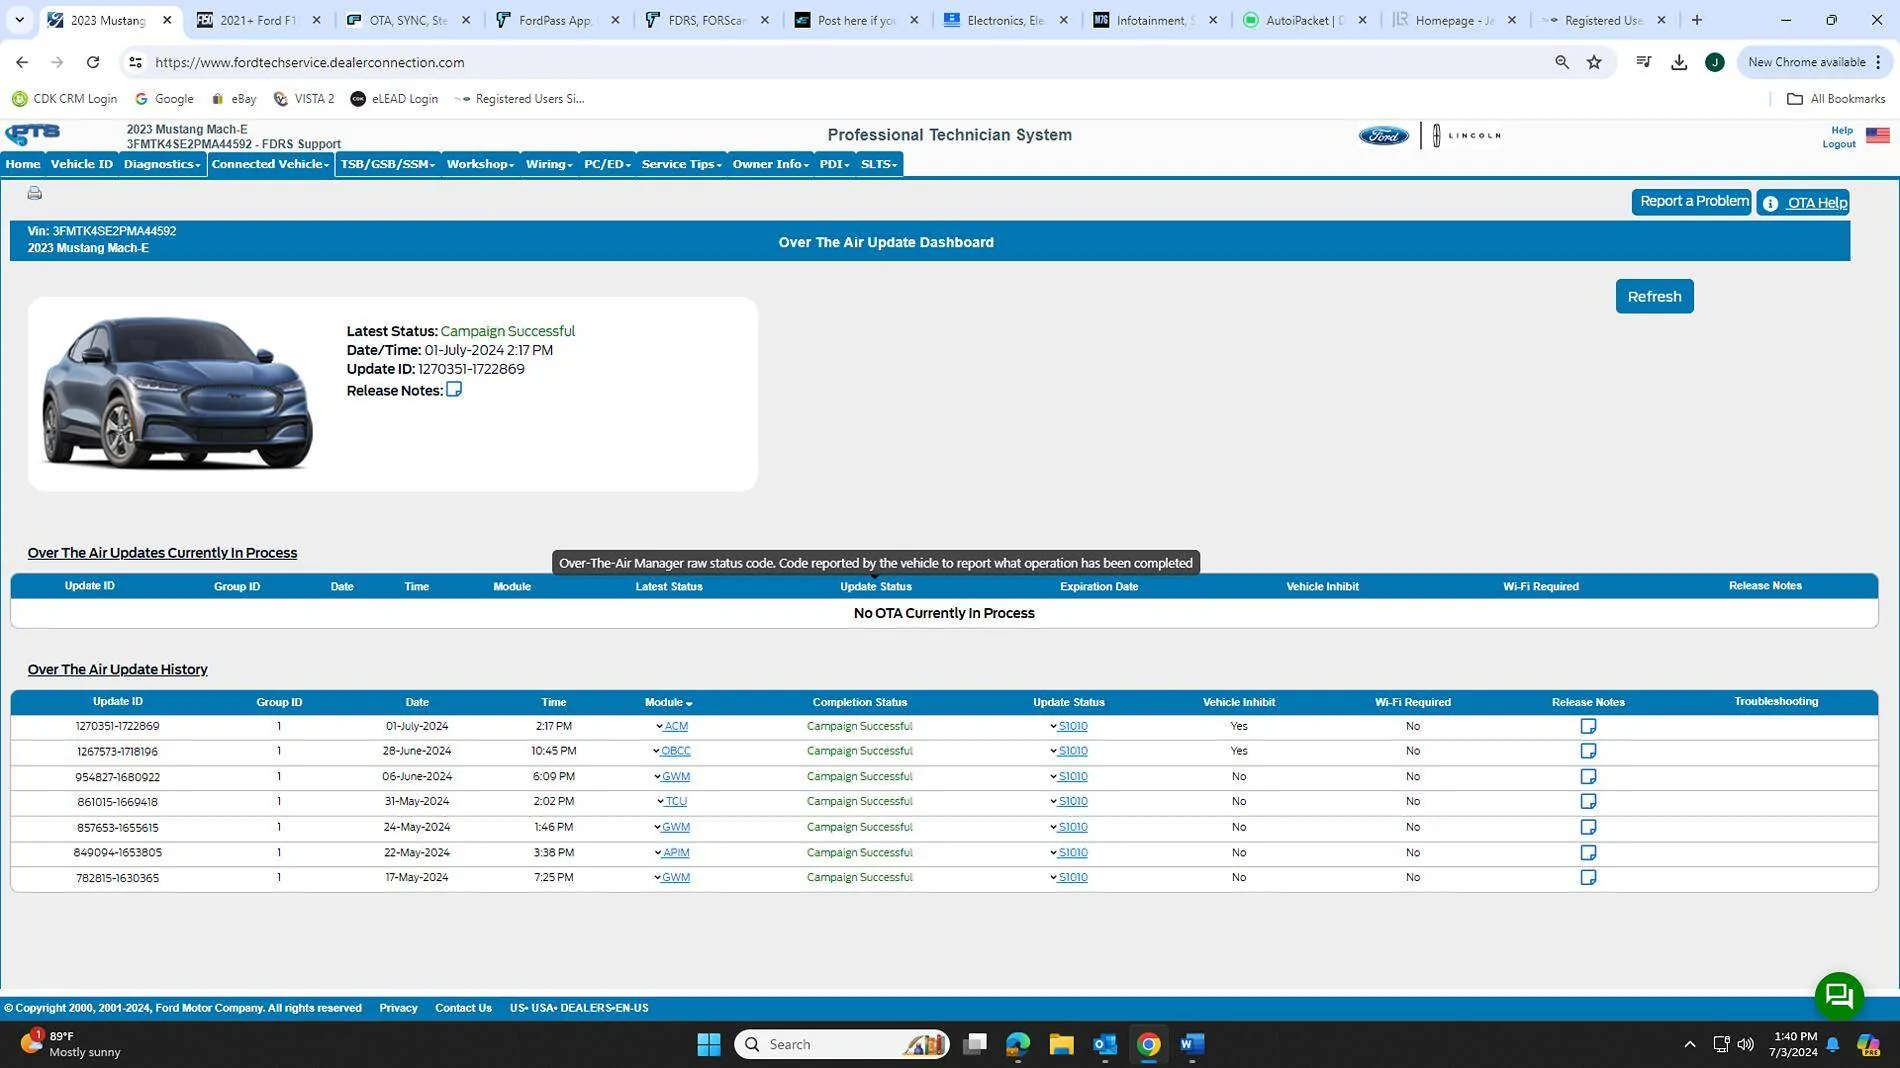
Task: Reload the page in Chrome
Action: [x=93, y=62]
